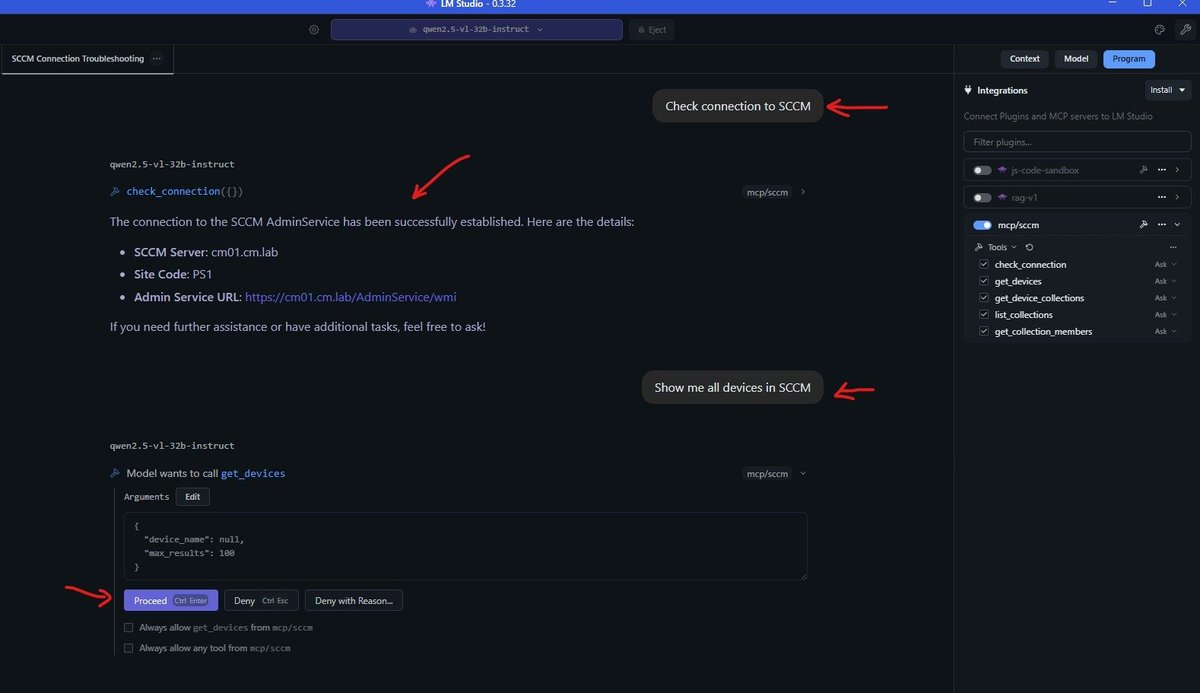
Task: Switch to the Context tab
Action: point(1024,59)
